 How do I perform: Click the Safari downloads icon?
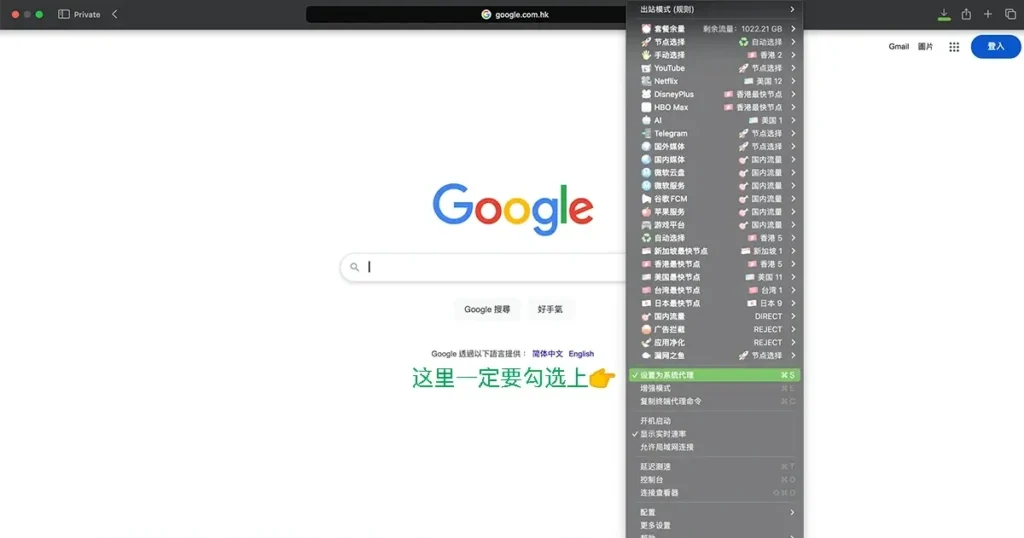[x=943, y=14]
